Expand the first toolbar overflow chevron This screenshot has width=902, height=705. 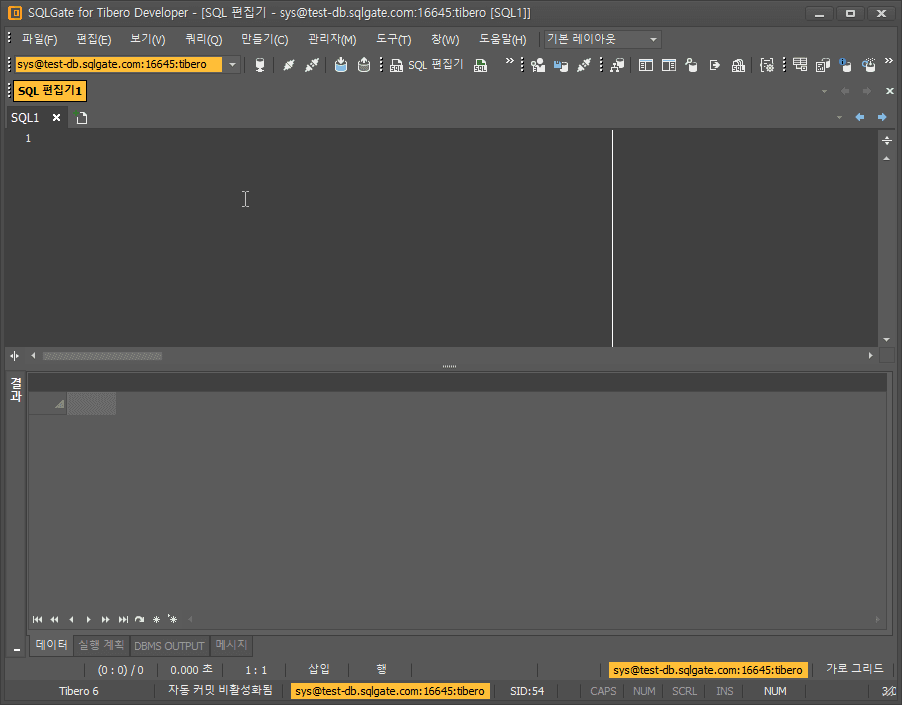pos(509,61)
